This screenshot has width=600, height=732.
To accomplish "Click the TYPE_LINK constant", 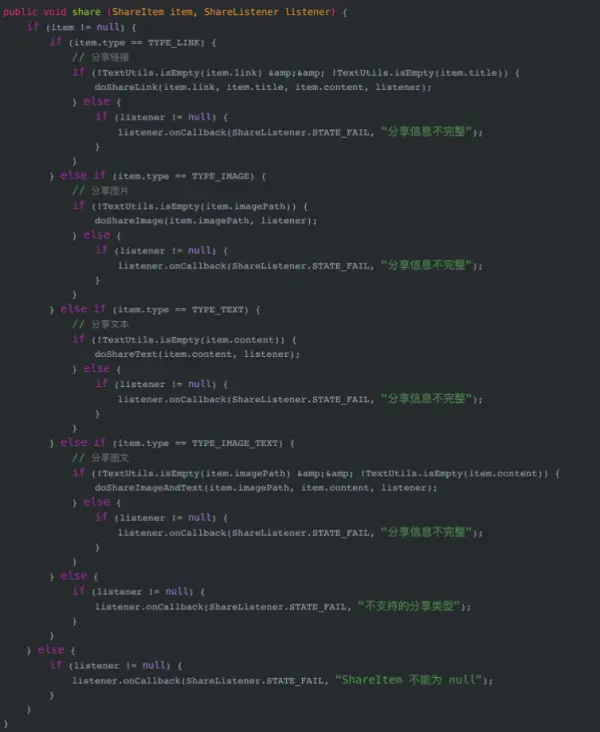I will [x=176, y=43].
